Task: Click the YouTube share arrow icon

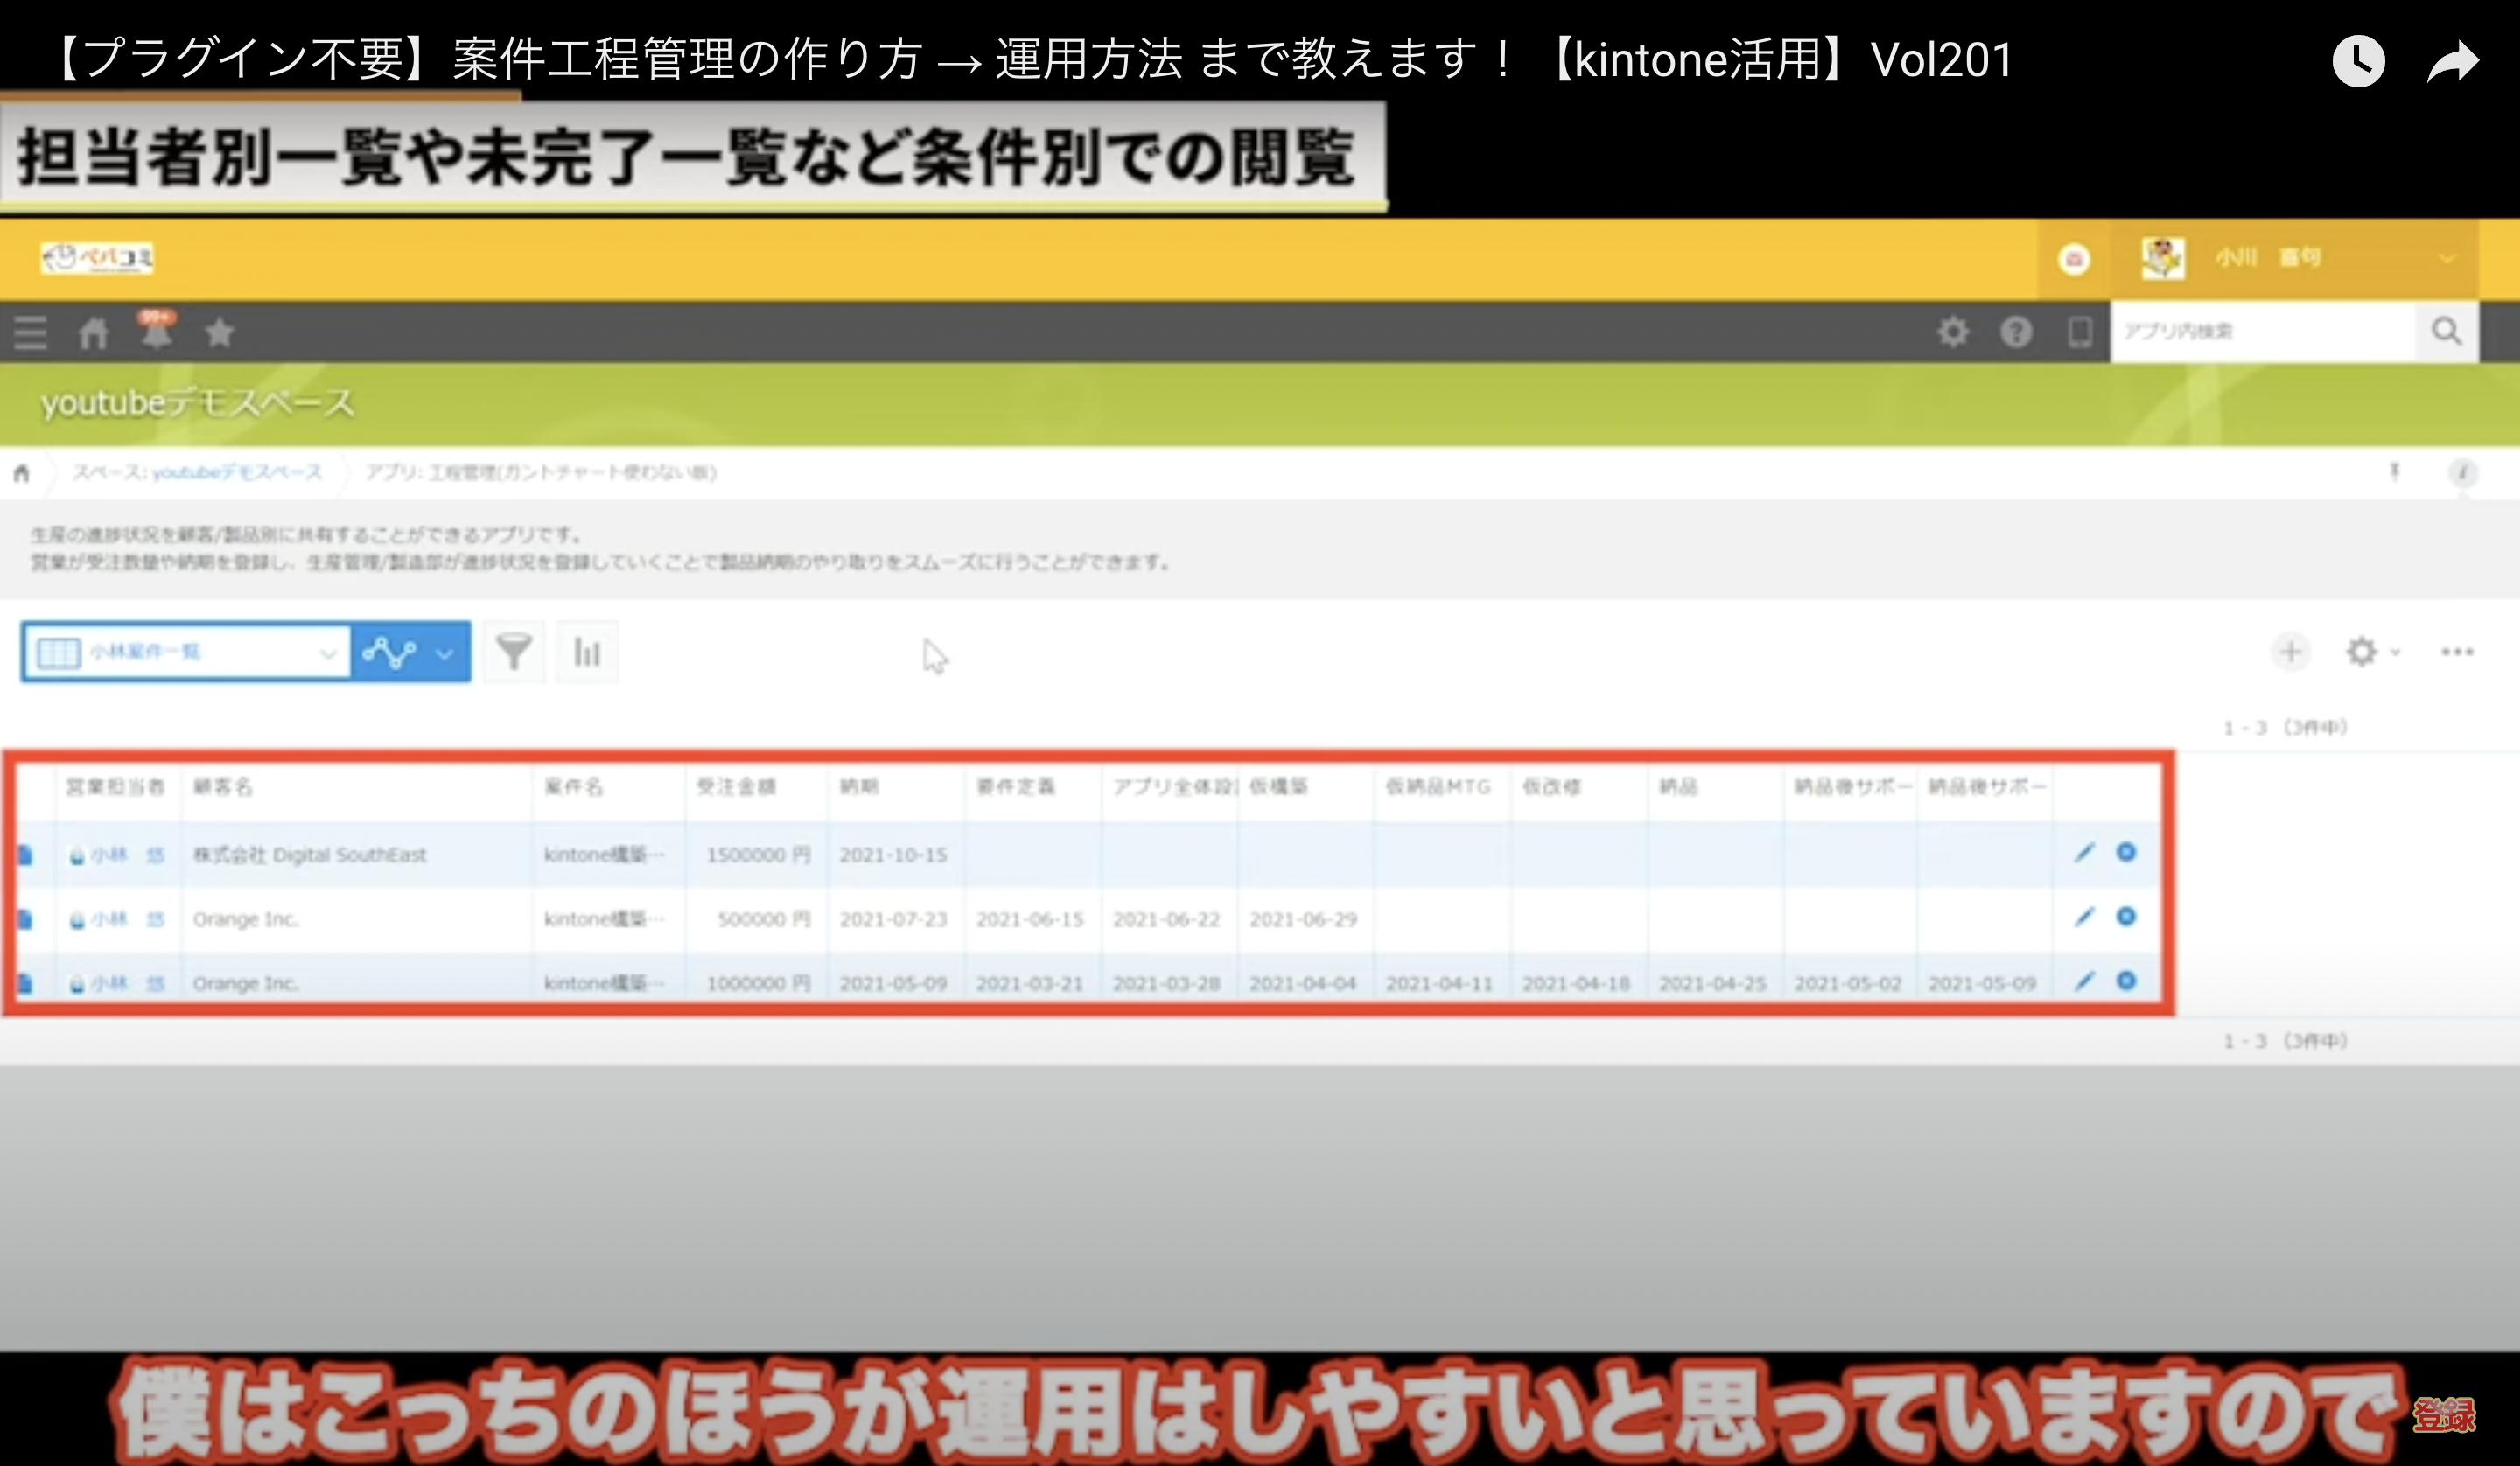Action: (x=2453, y=62)
